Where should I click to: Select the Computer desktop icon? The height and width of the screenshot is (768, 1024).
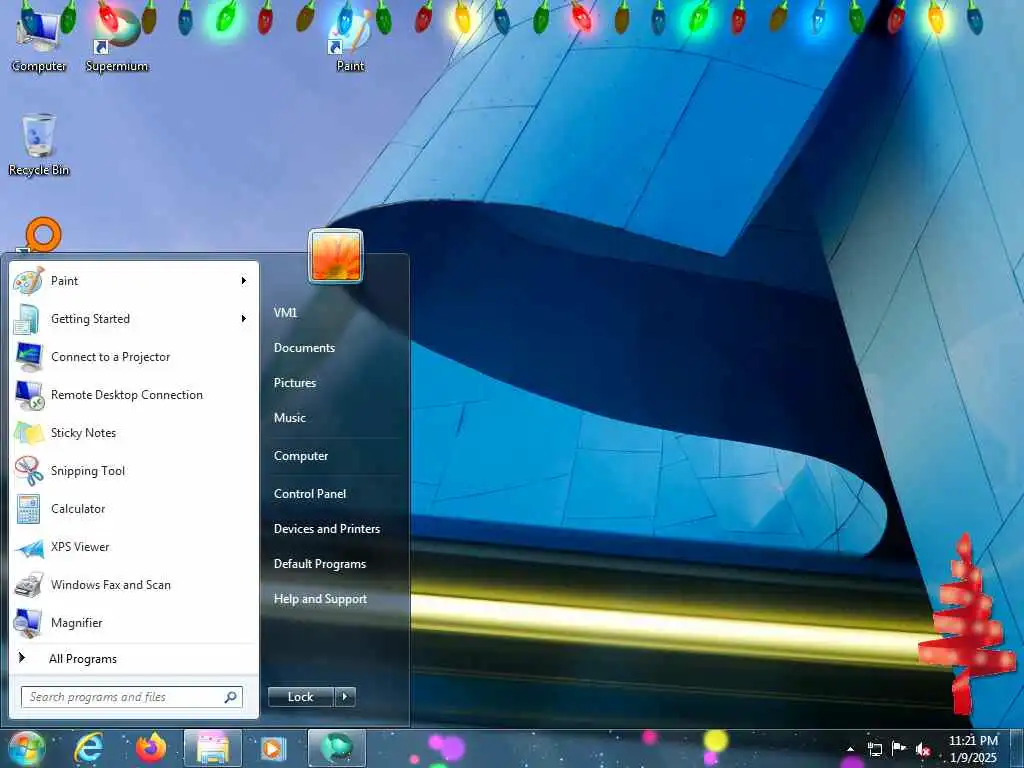point(39,40)
